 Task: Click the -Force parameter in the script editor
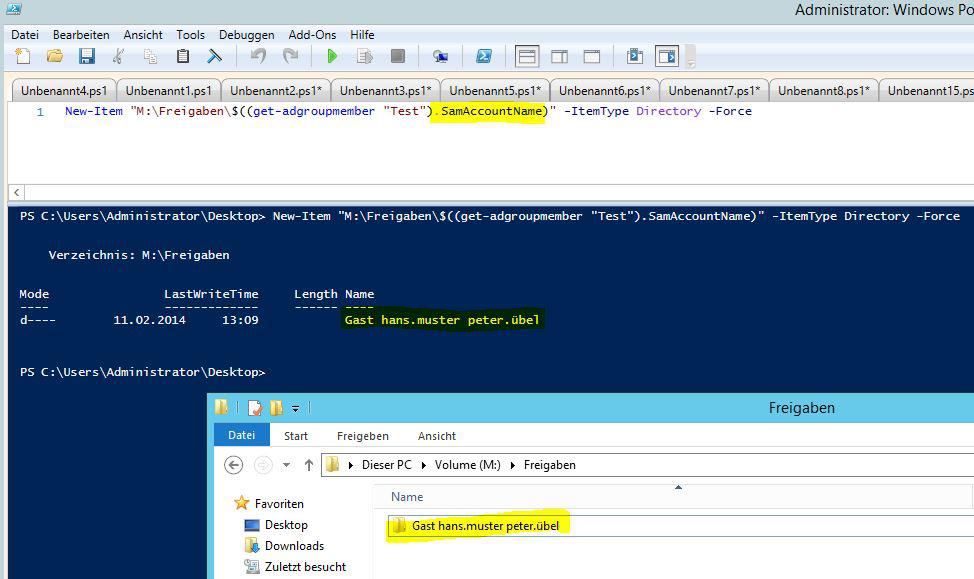click(730, 111)
